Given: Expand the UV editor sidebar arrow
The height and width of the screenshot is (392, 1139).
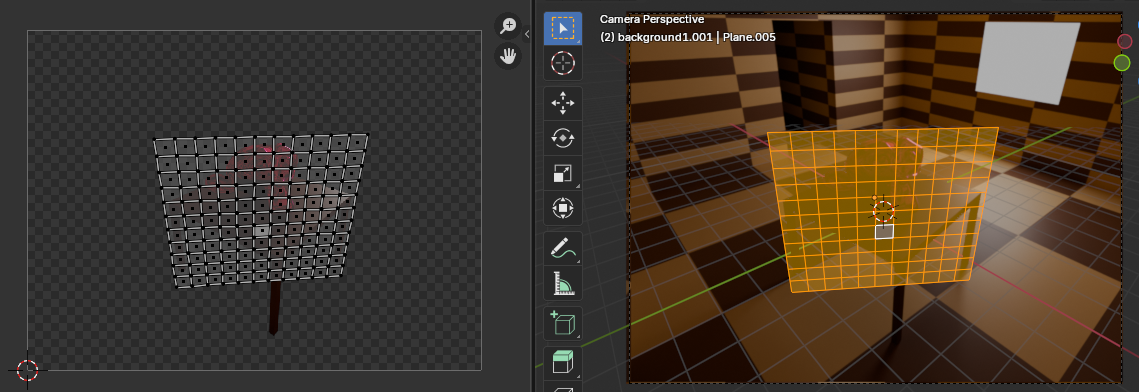Looking at the screenshot, I should click(x=527, y=33).
